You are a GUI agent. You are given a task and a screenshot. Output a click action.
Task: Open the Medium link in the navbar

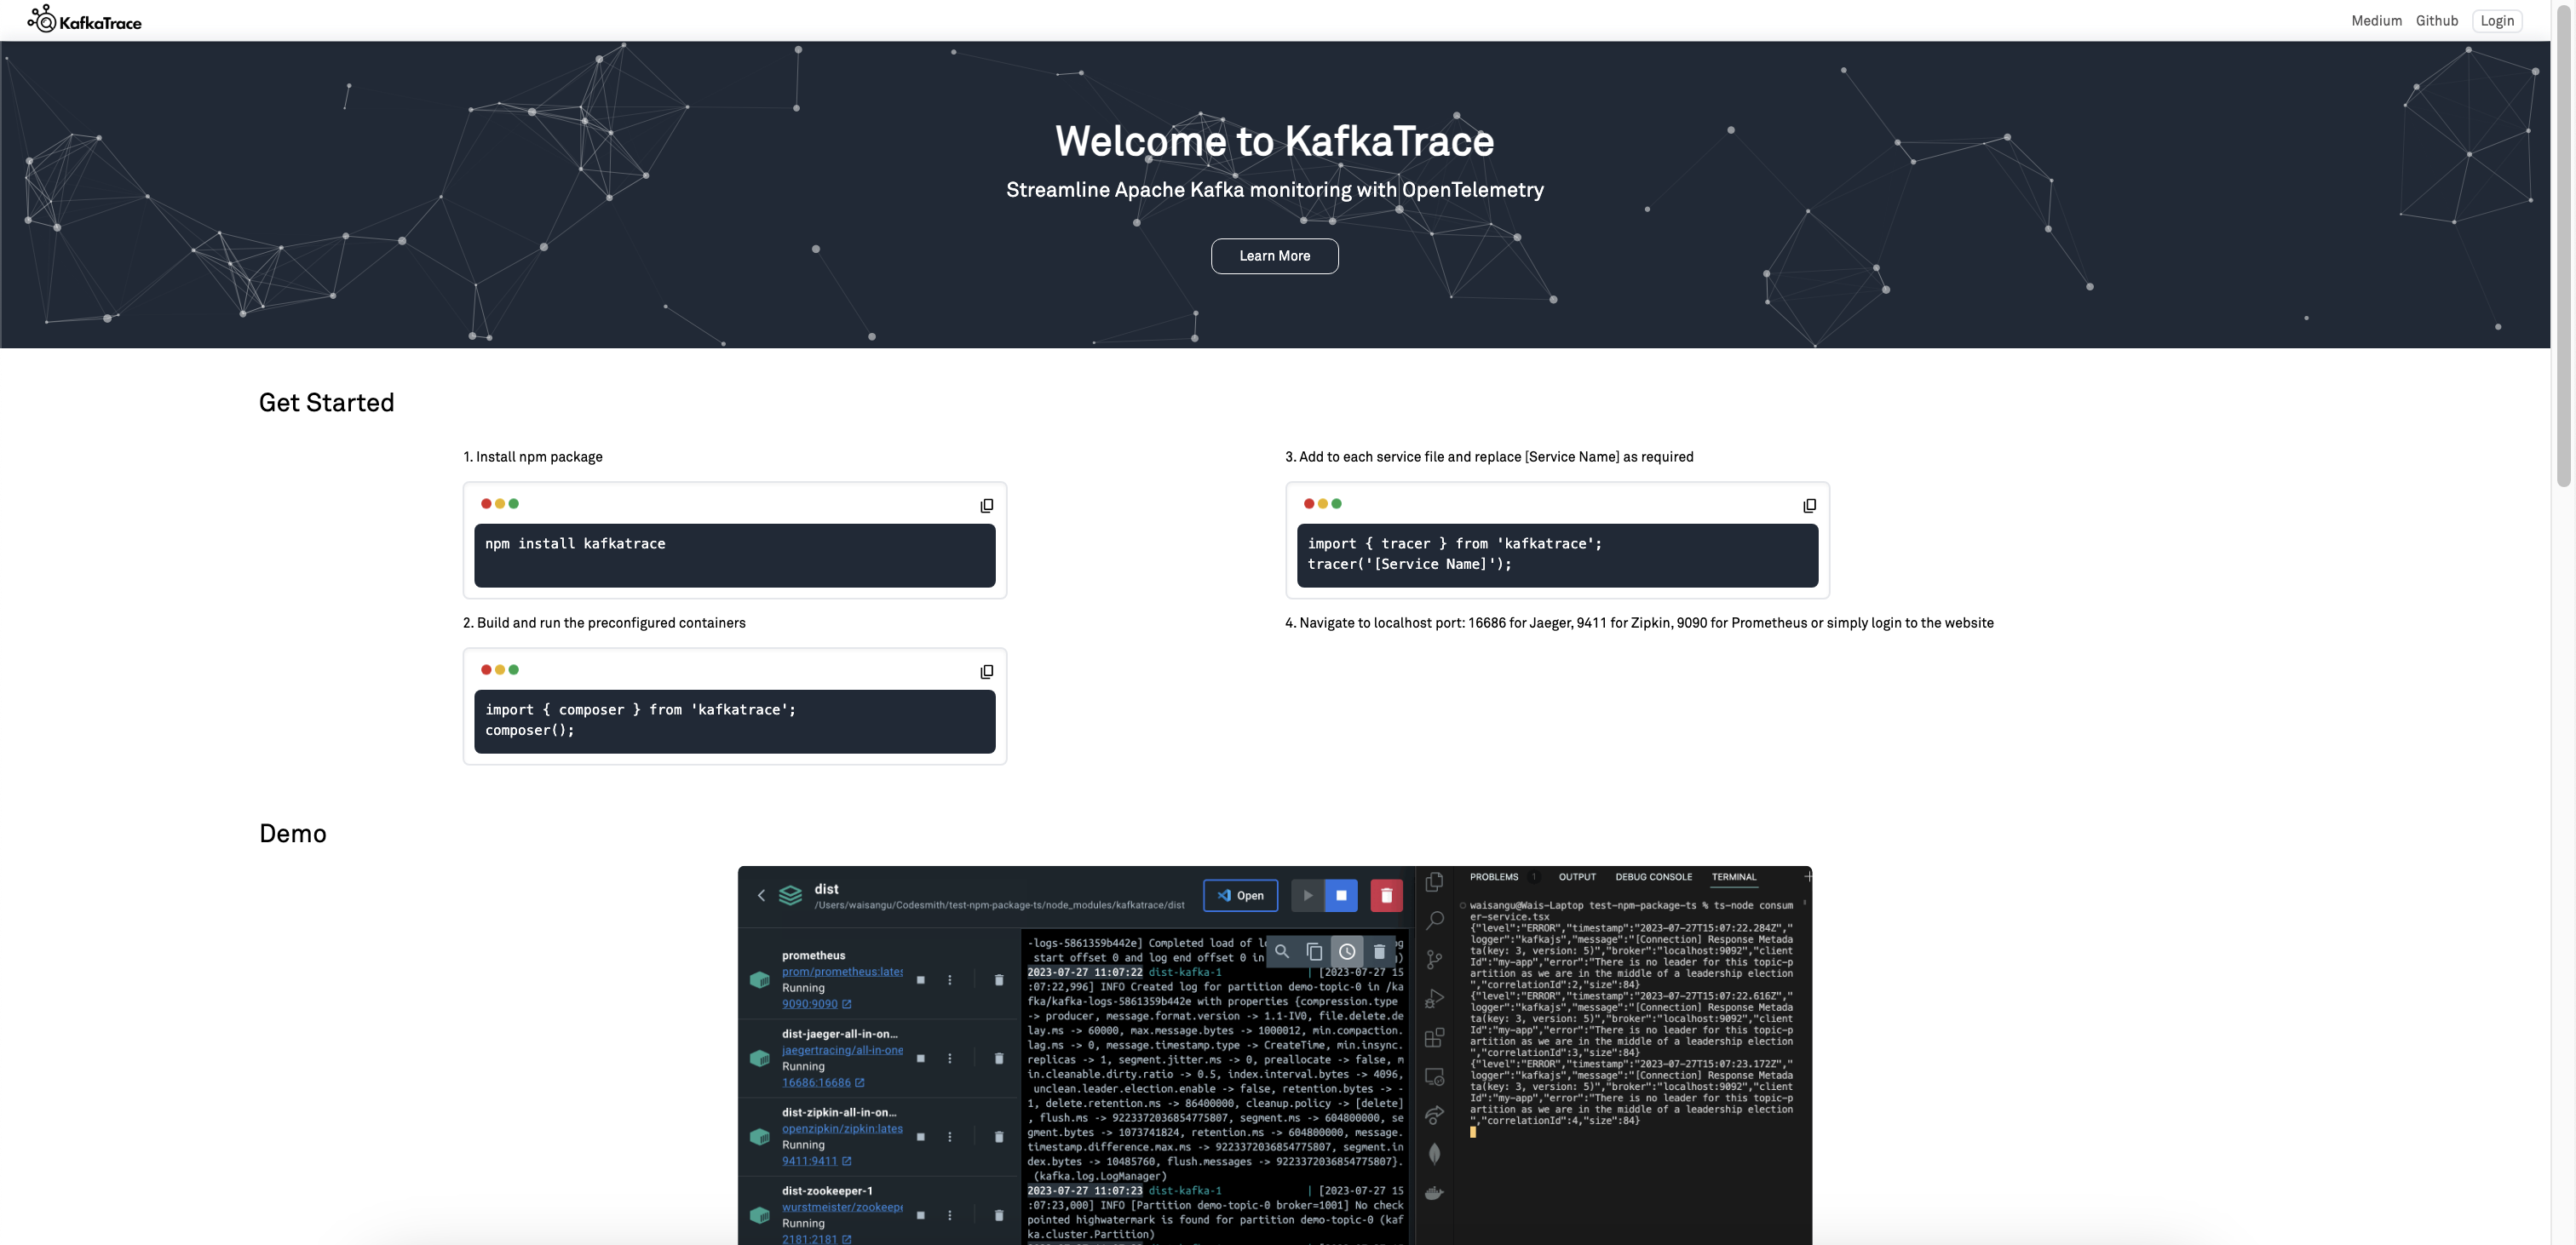[2376, 21]
